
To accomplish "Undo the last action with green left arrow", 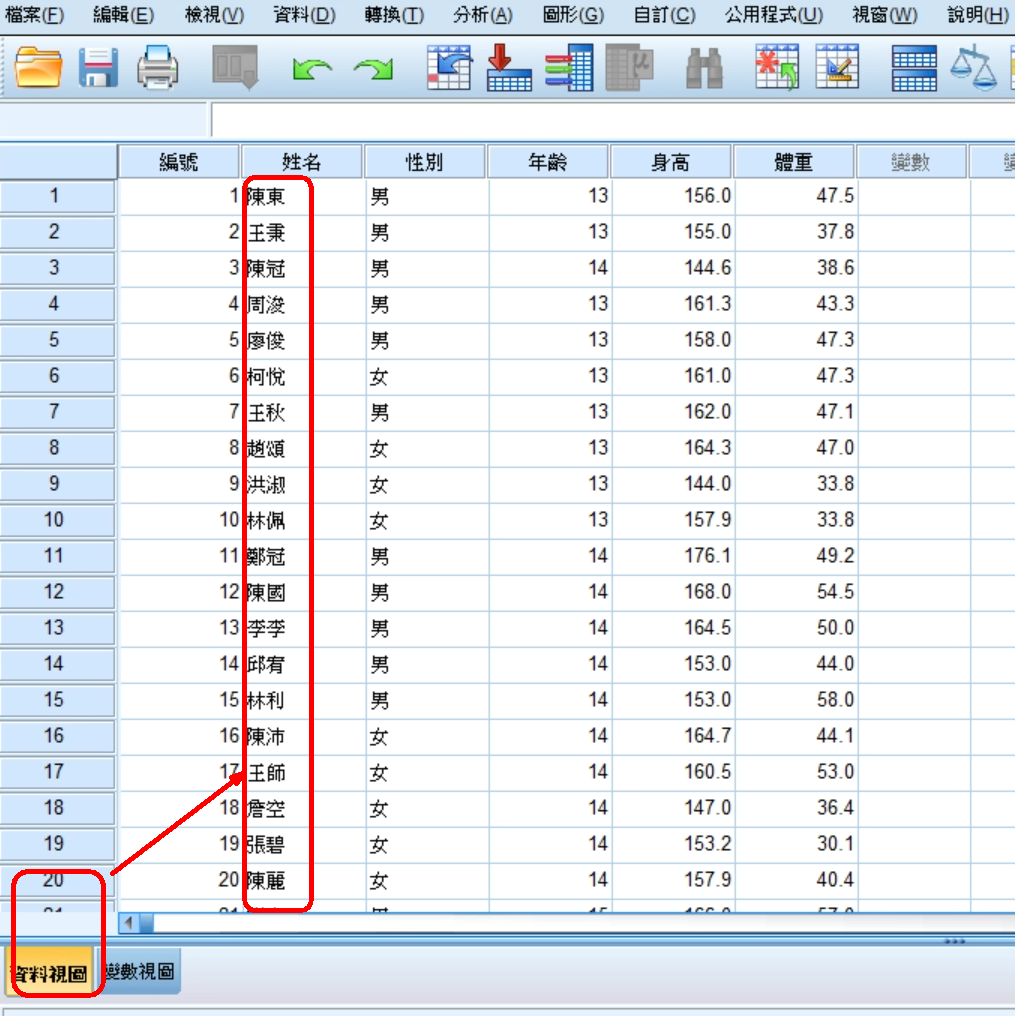I will pyautogui.click(x=312, y=70).
